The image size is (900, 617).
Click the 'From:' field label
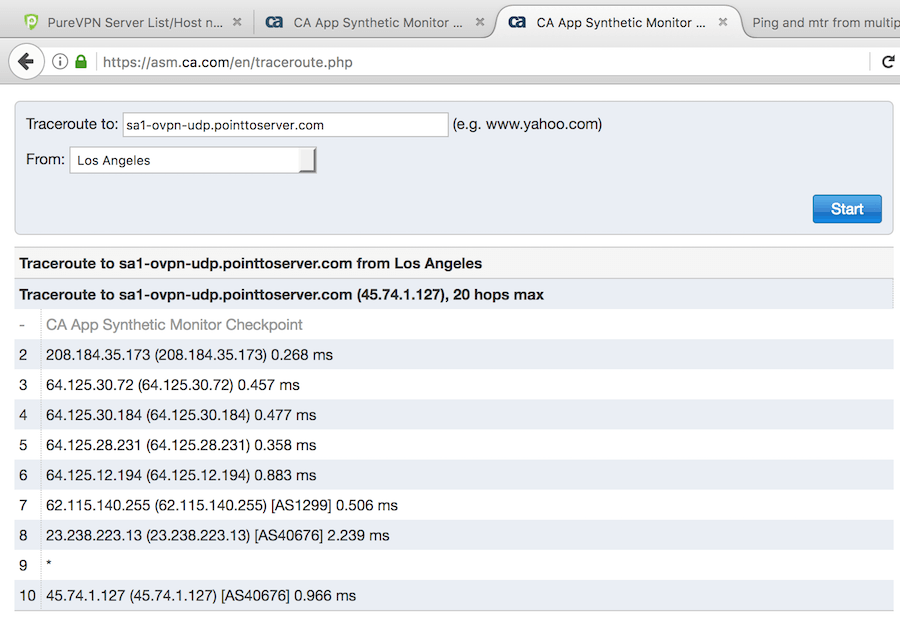[x=45, y=159]
